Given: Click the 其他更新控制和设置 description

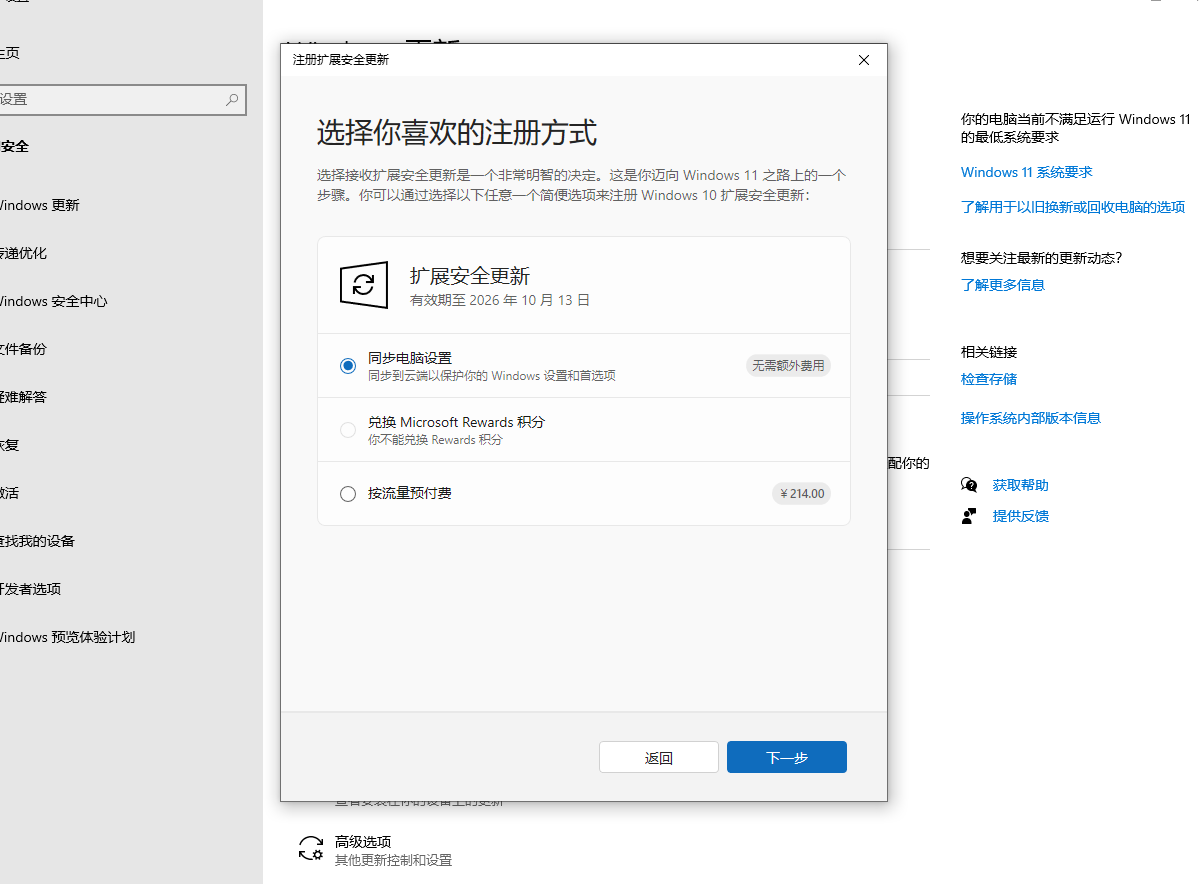Looking at the screenshot, I should 393,860.
